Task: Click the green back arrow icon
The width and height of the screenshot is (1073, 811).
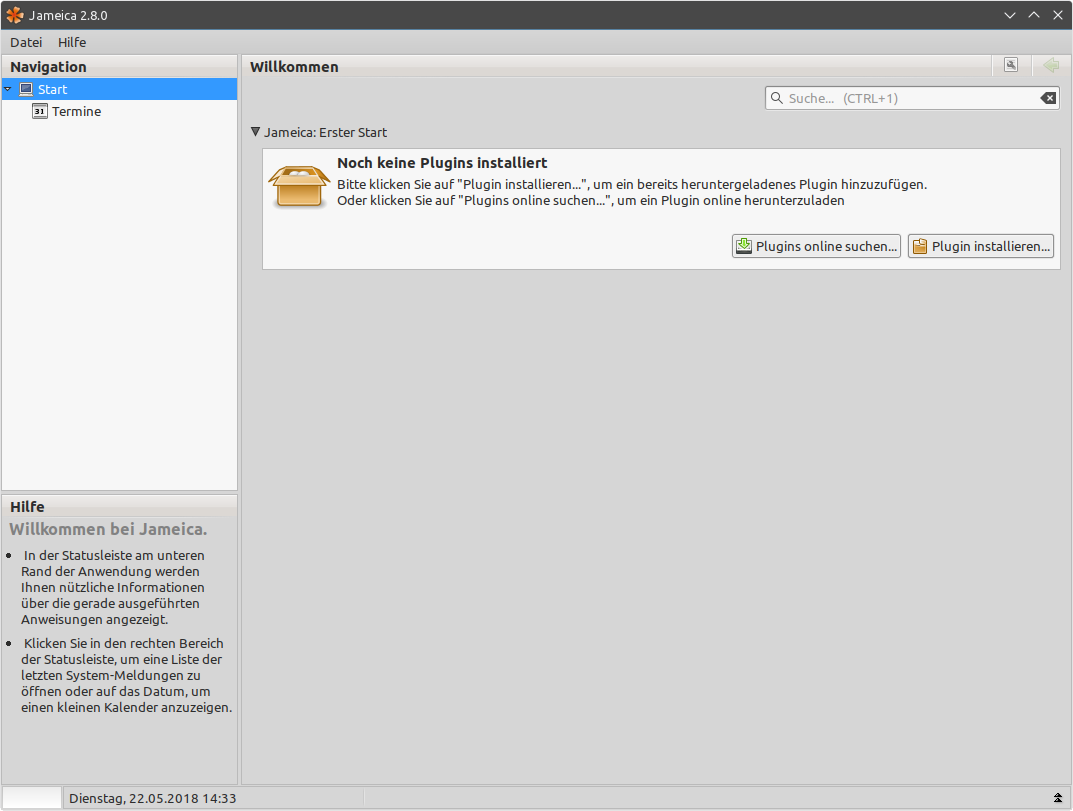Action: pyautogui.click(x=1052, y=65)
